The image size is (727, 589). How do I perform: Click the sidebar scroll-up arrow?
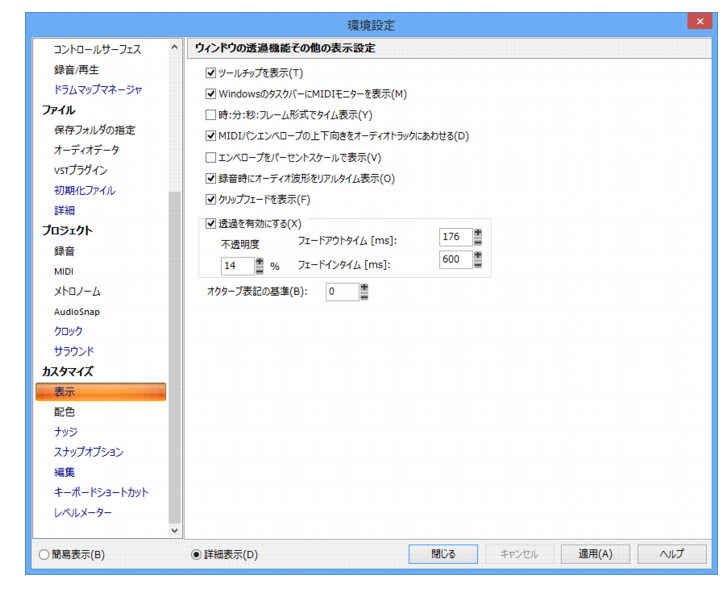coord(174,47)
